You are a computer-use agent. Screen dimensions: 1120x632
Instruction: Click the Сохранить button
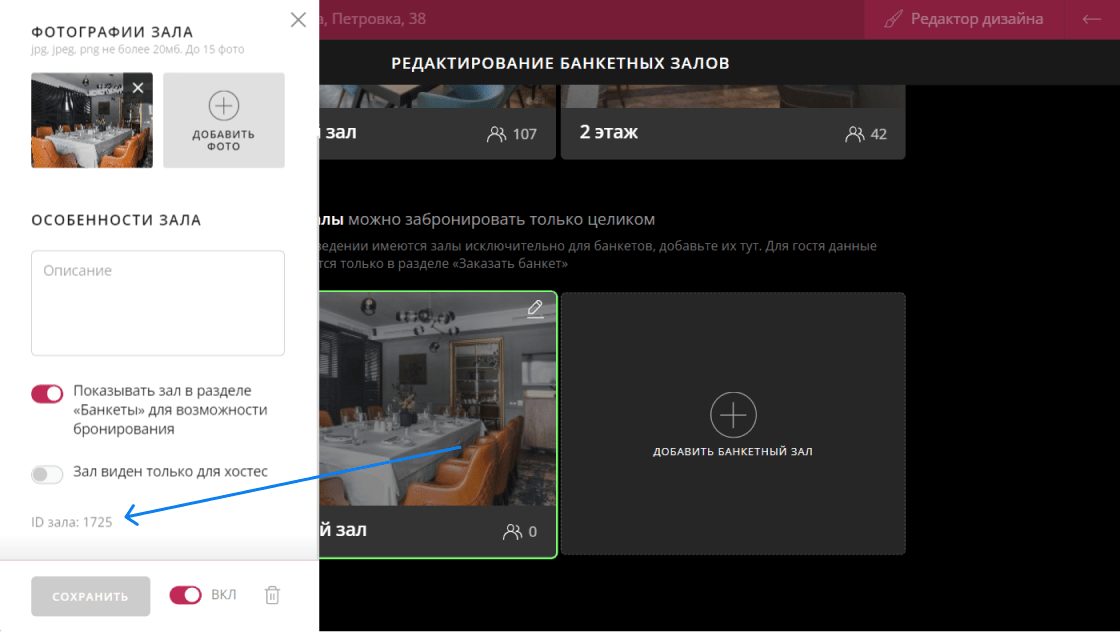pyautogui.click(x=90, y=595)
